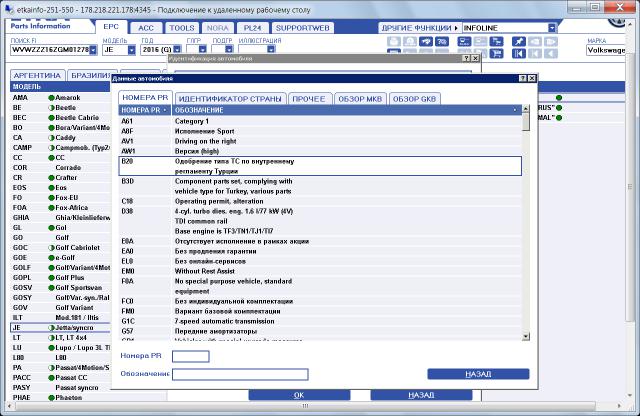Click НАЗАД next to the OK button
This screenshot has width=640, height=416.
pyautogui.click(x=421, y=395)
